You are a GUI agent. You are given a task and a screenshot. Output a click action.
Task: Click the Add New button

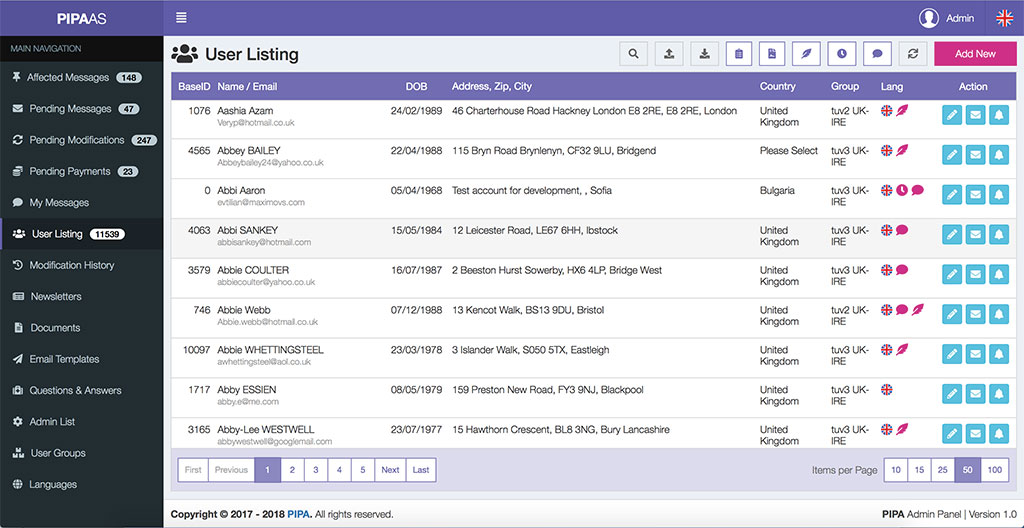(975, 54)
